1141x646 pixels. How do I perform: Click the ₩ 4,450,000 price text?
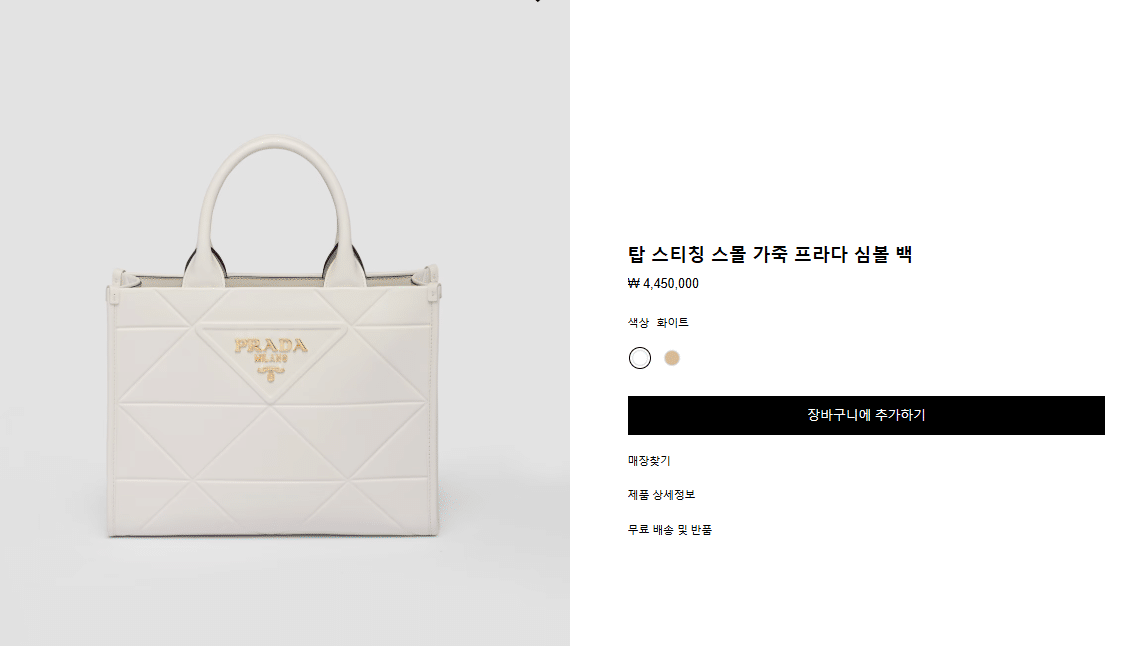click(663, 284)
